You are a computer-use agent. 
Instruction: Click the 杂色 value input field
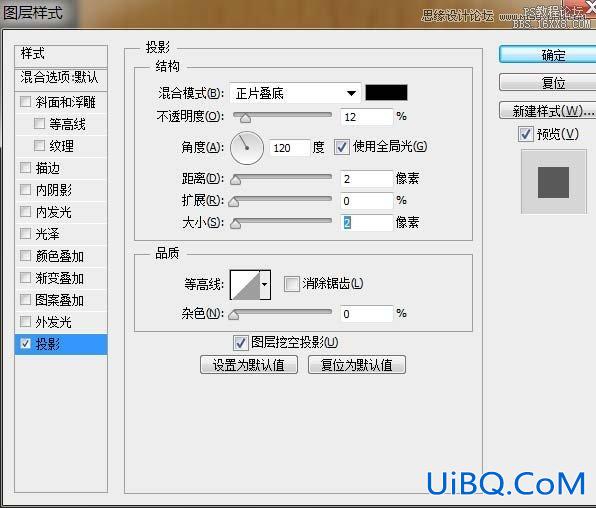[366, 314]
